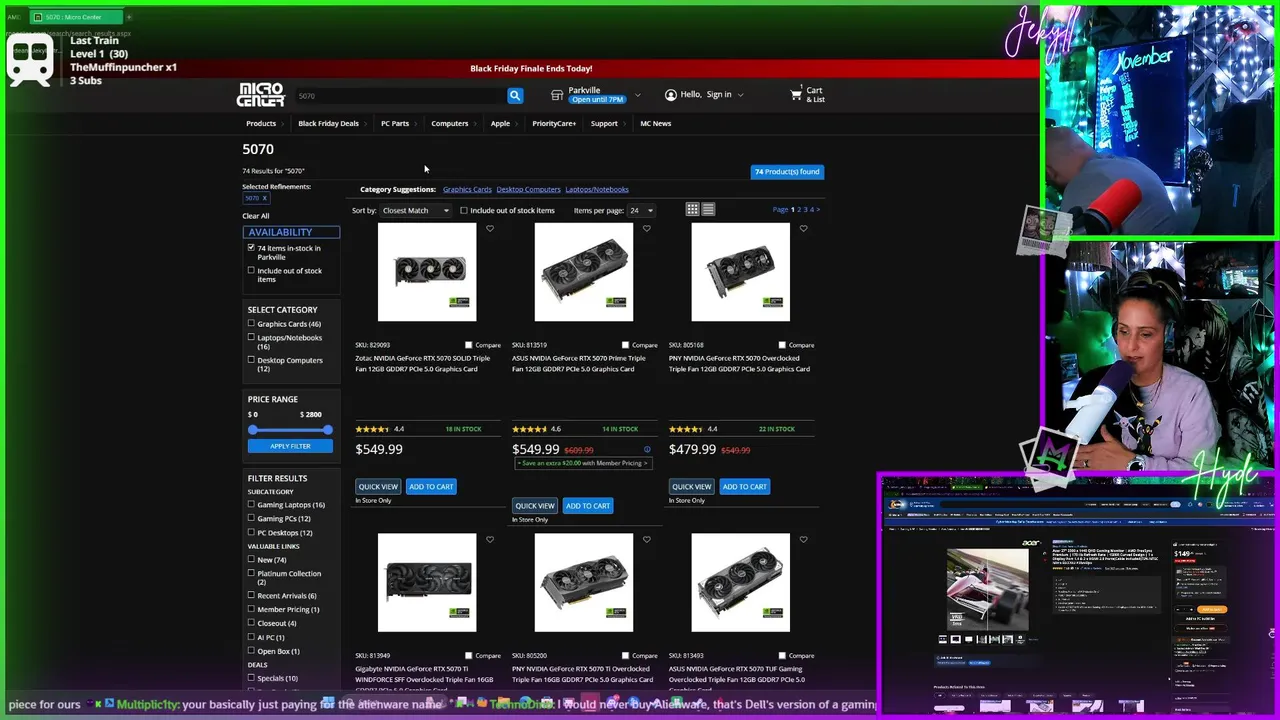Add PNY RTX 5070 Overclocked to wishlist
This screenshot has width=1280, height=720.
[x=803, y=229]
